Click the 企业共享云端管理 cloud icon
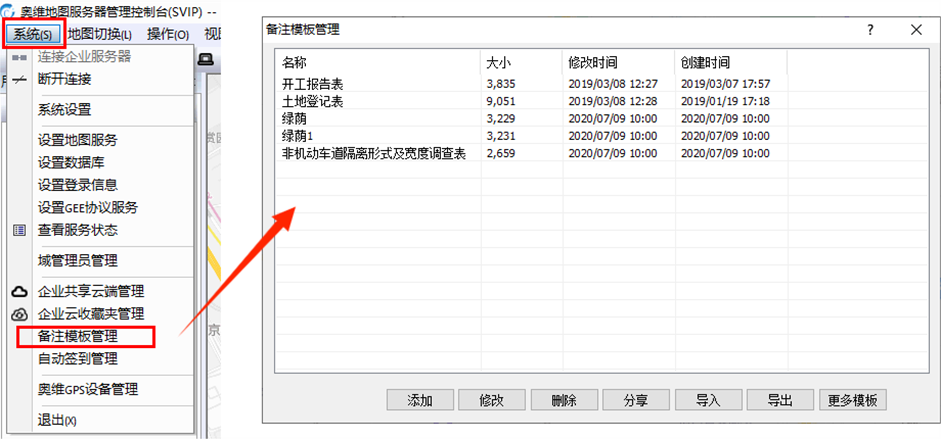941x439 pixels. (19, 292)
